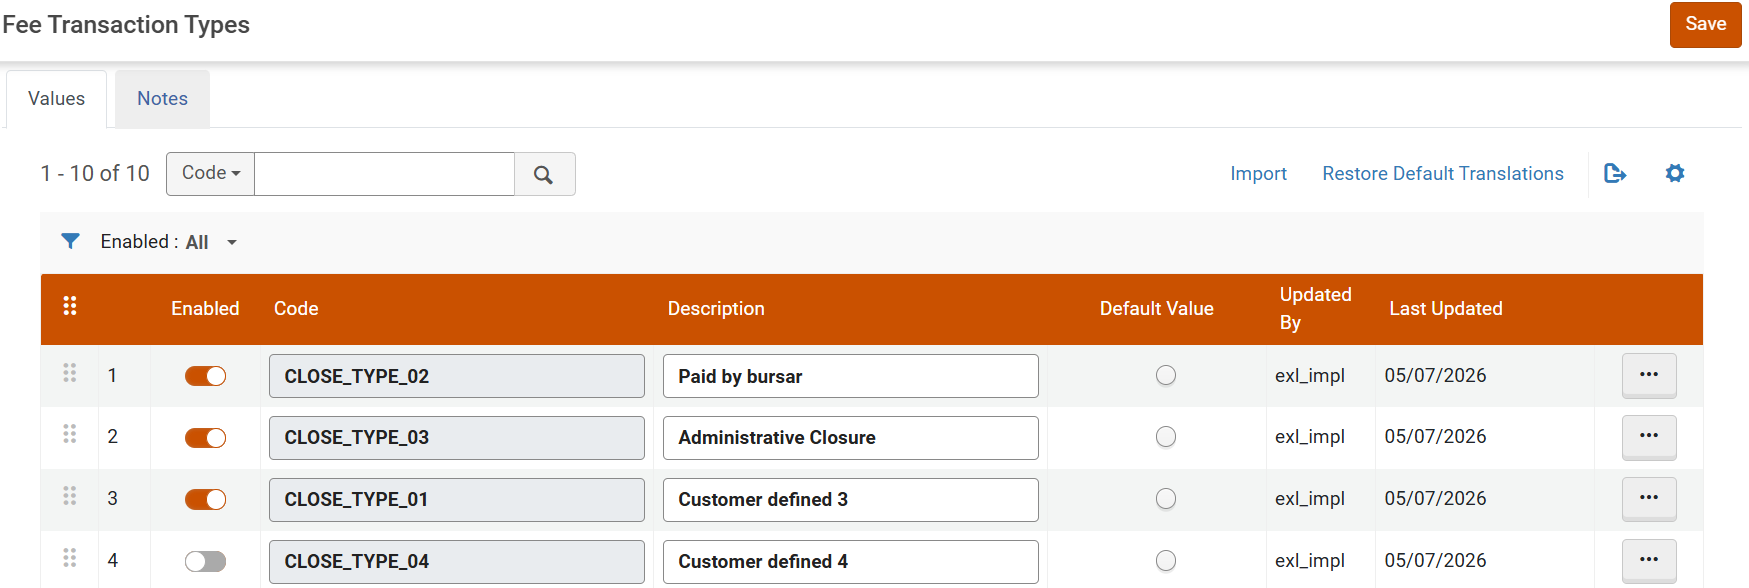
Task: Open row actions menu for CLOSE_TYPE_03
Action: [1649, 437]
